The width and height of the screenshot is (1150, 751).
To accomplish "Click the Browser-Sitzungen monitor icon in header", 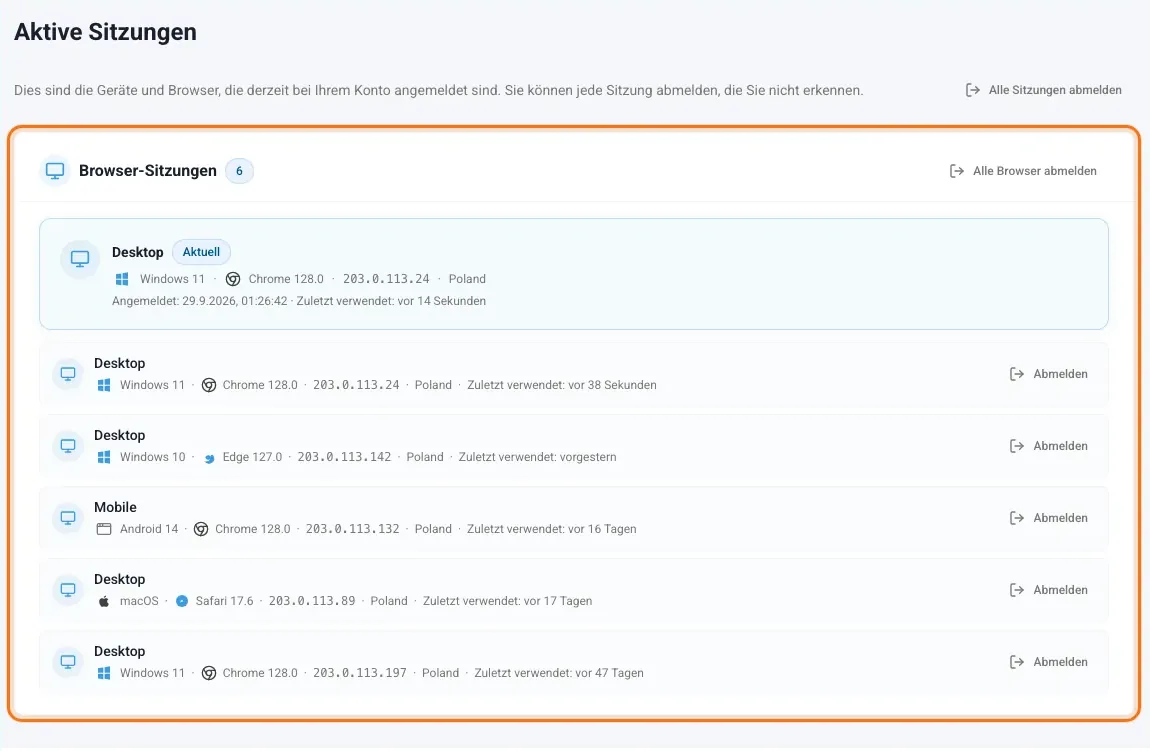I will pyautogui.click(x=55, y=171).
